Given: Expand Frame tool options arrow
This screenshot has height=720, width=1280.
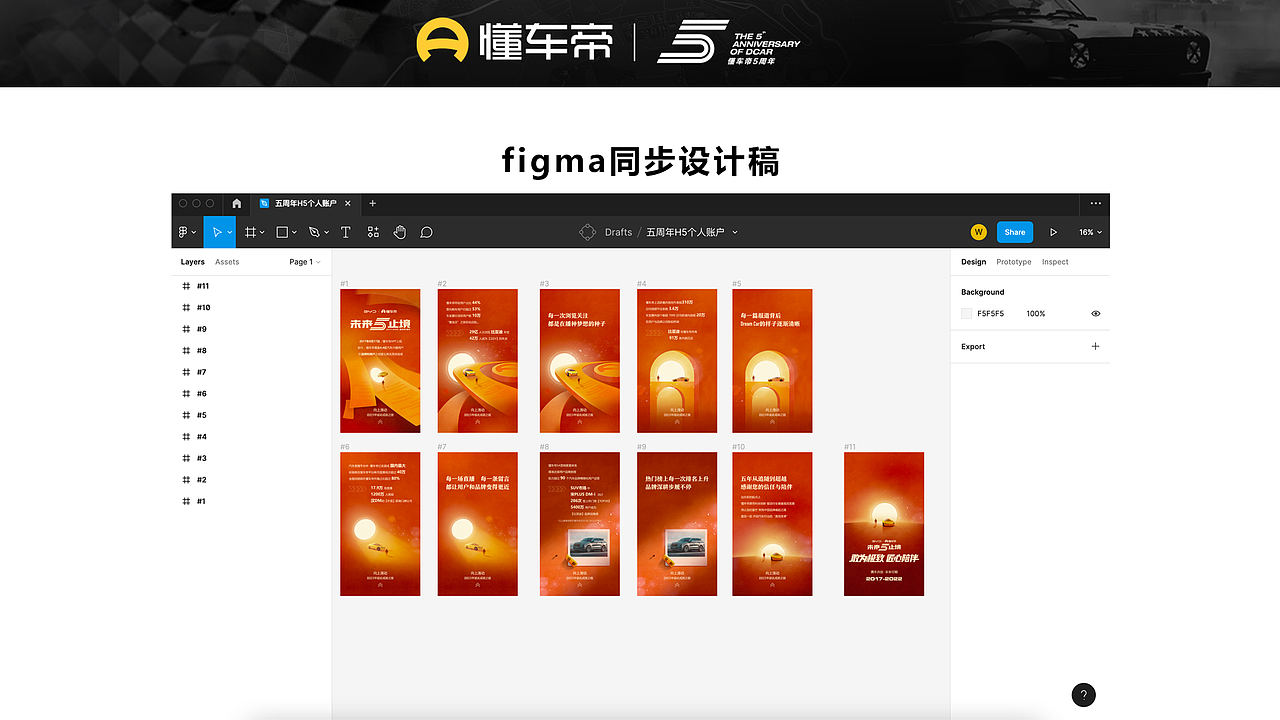Looking at the screenshot, I should coord(263,232).
